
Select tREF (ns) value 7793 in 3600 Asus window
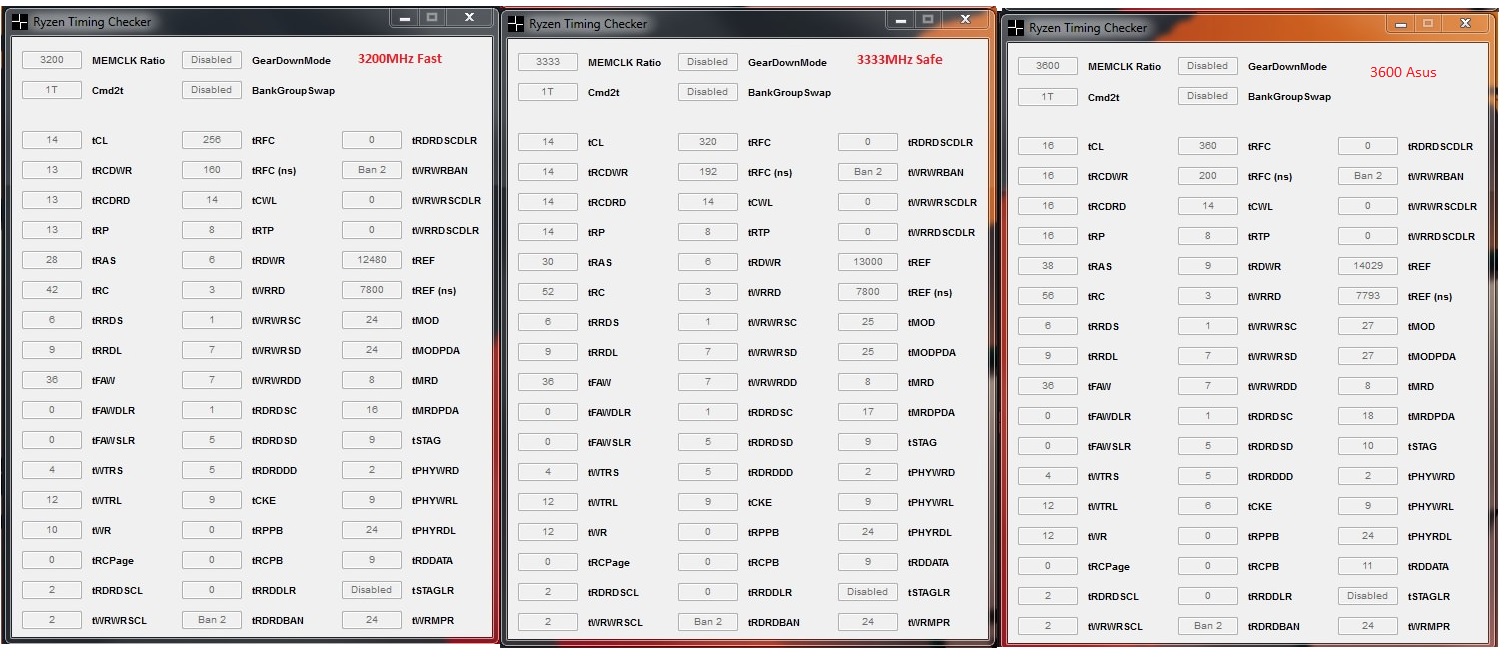pyautogui.click(x=1368, y=296)
